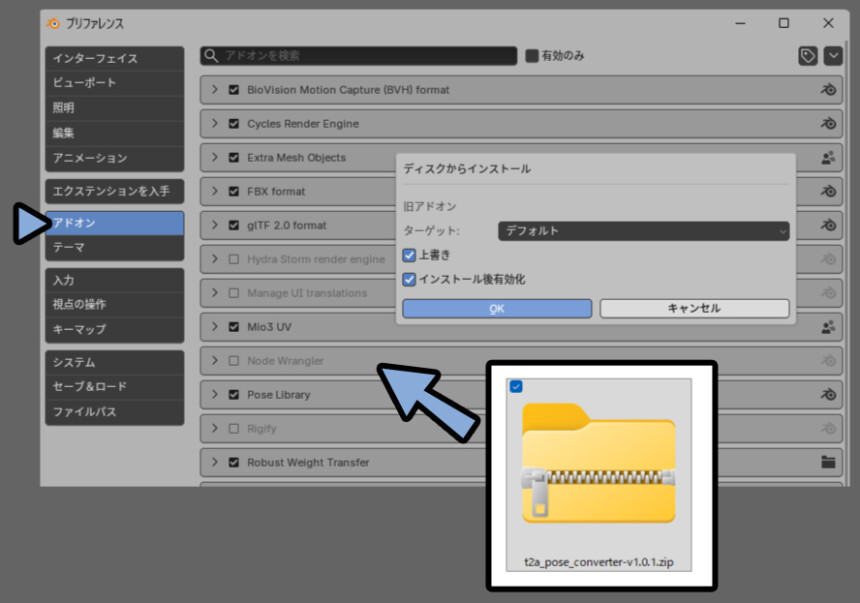Click Blender icon on Cycles Render Engine row

(x=827, y=124)
